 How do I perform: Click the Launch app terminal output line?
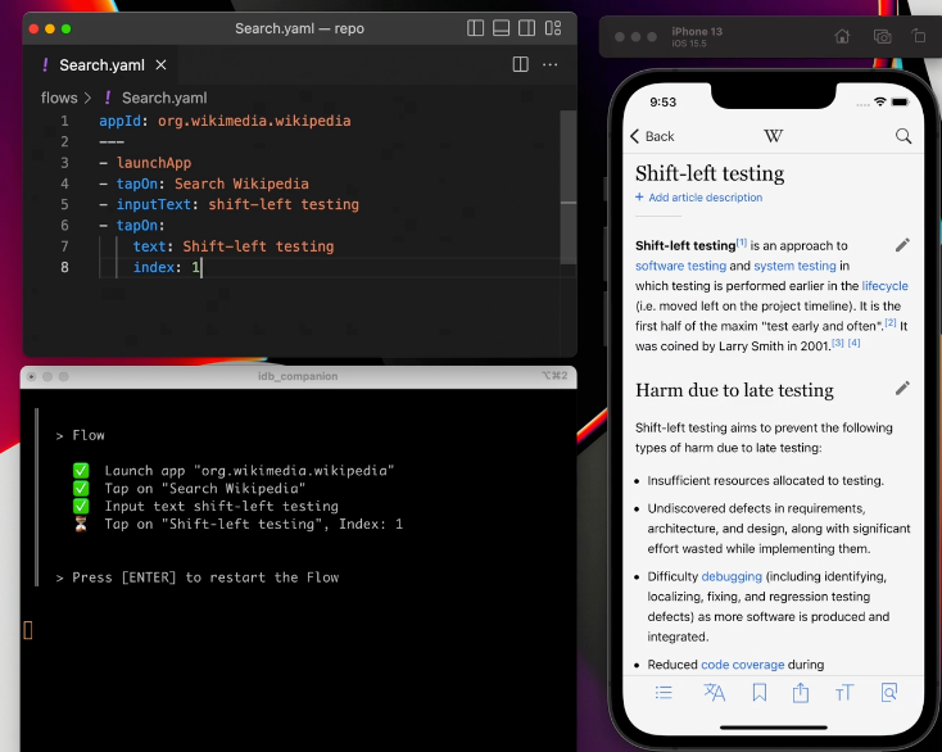point(249,470)
